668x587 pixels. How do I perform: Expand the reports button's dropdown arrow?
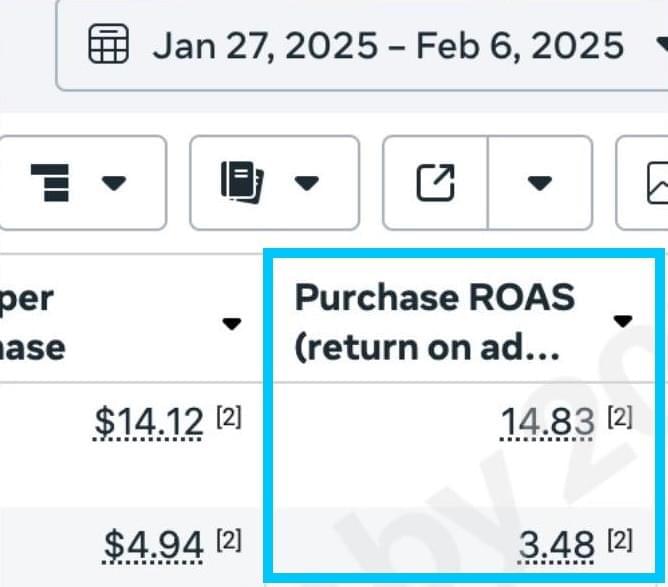(307, 183)
